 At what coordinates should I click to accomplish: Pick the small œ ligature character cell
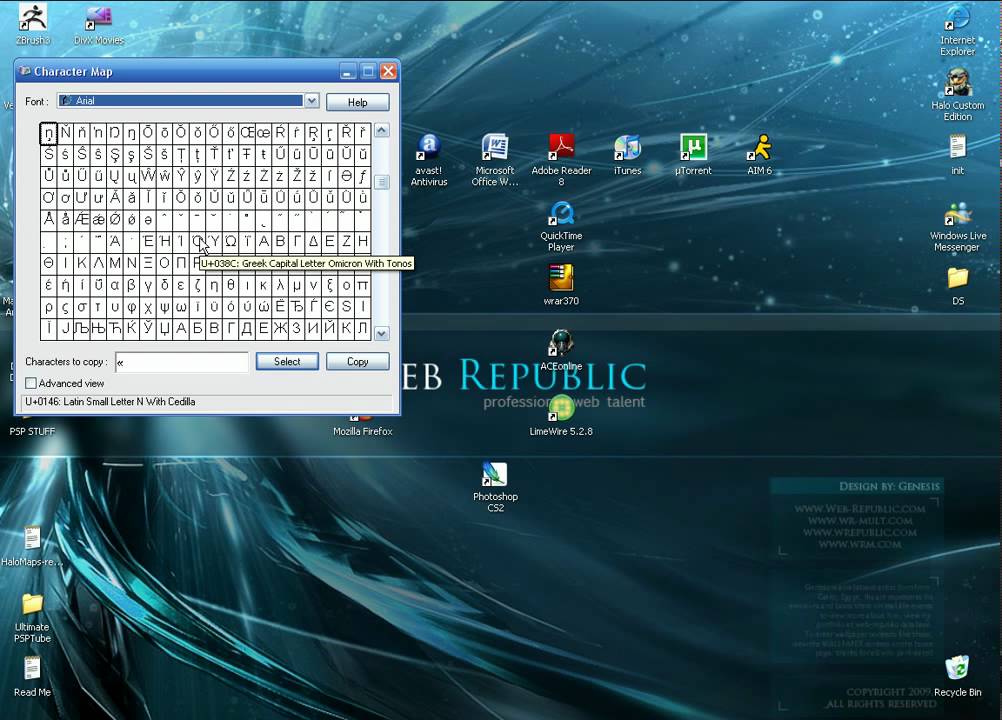tap(264, 133)
